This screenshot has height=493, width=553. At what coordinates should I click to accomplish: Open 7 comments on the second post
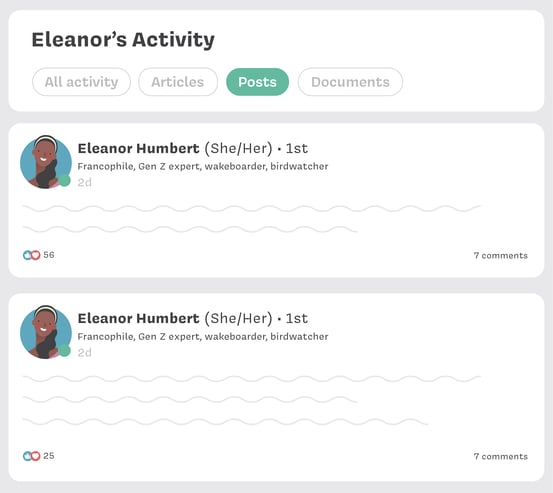501,456
